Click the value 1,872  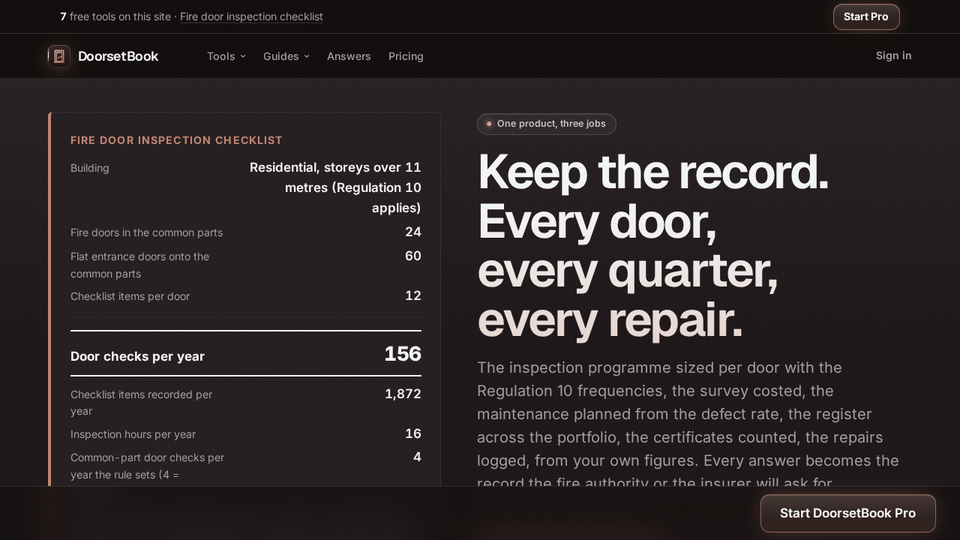pos(403,394)
